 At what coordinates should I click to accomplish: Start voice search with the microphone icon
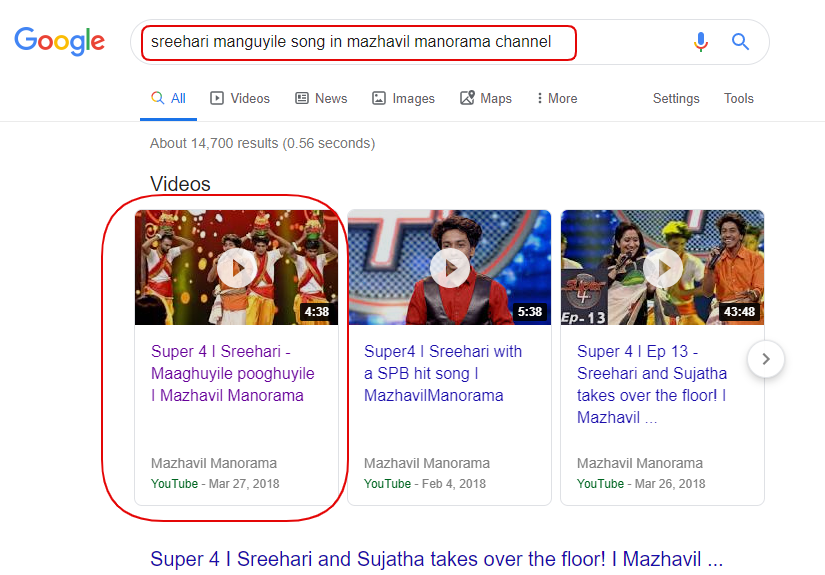coord(700,41)
